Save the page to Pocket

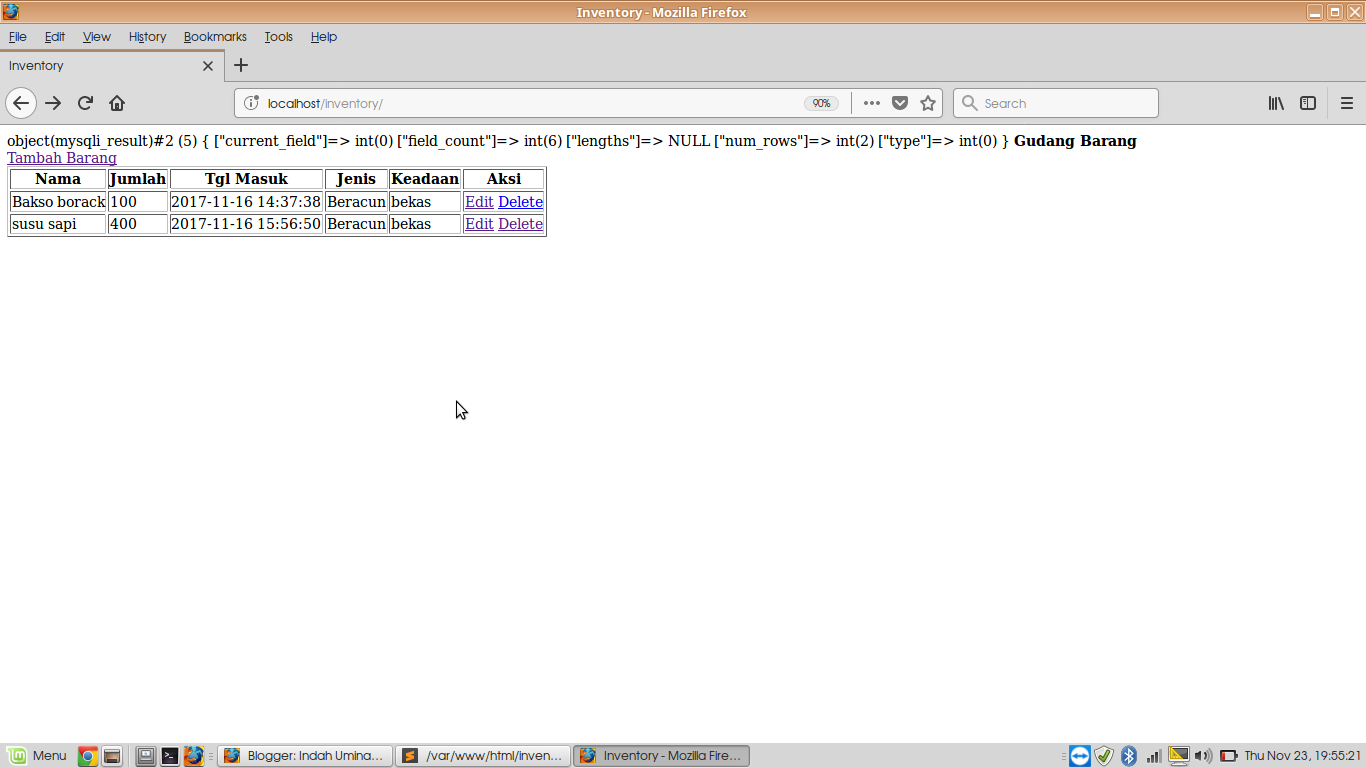tap(899, 103)
